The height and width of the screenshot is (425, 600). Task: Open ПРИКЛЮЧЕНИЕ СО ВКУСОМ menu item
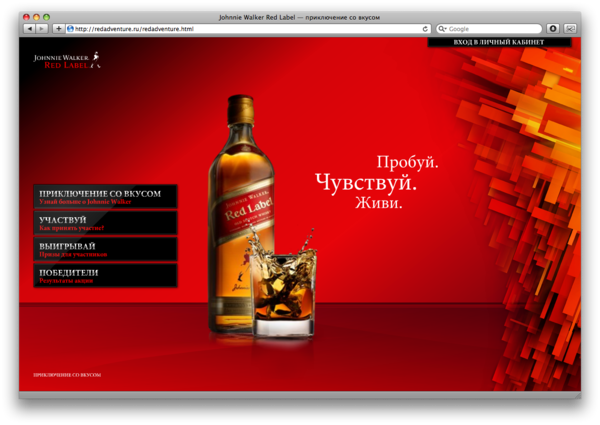106,197
